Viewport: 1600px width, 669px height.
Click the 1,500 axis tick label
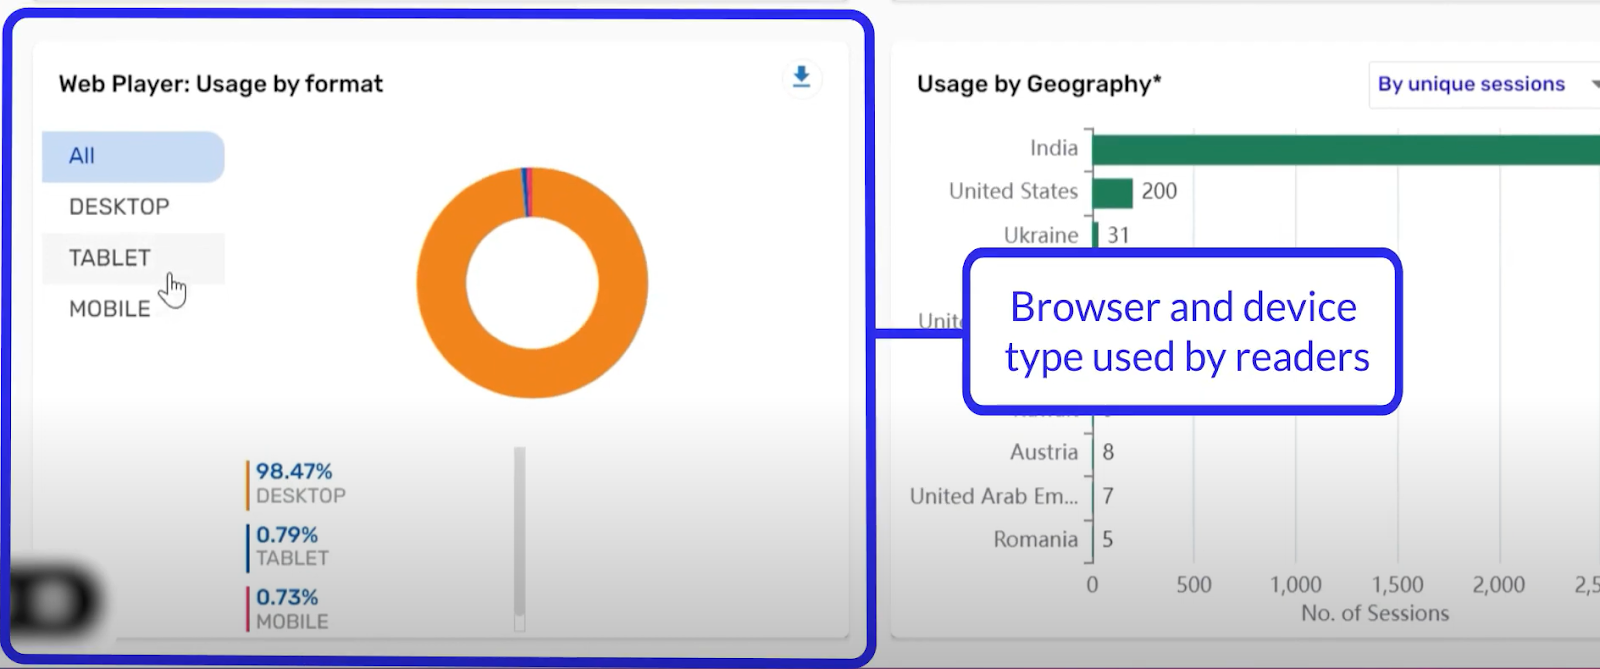pyautogui.click(x=1398, y=585)
